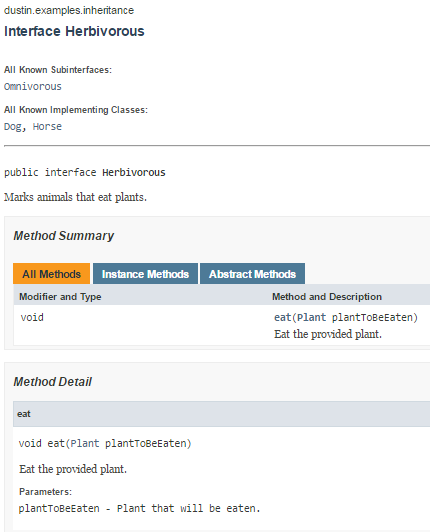The width and height of the screenshot is (430, 532).
Task: Switch to the Abstract Methods tab
Action: [253, 274]
